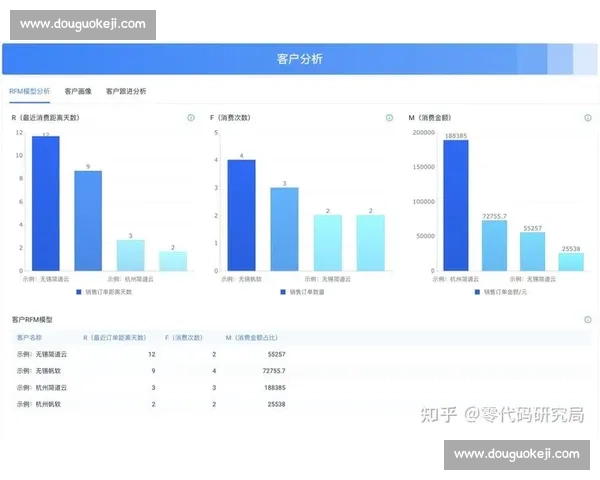Select the shortest R chart bar

tap(173, 261)
